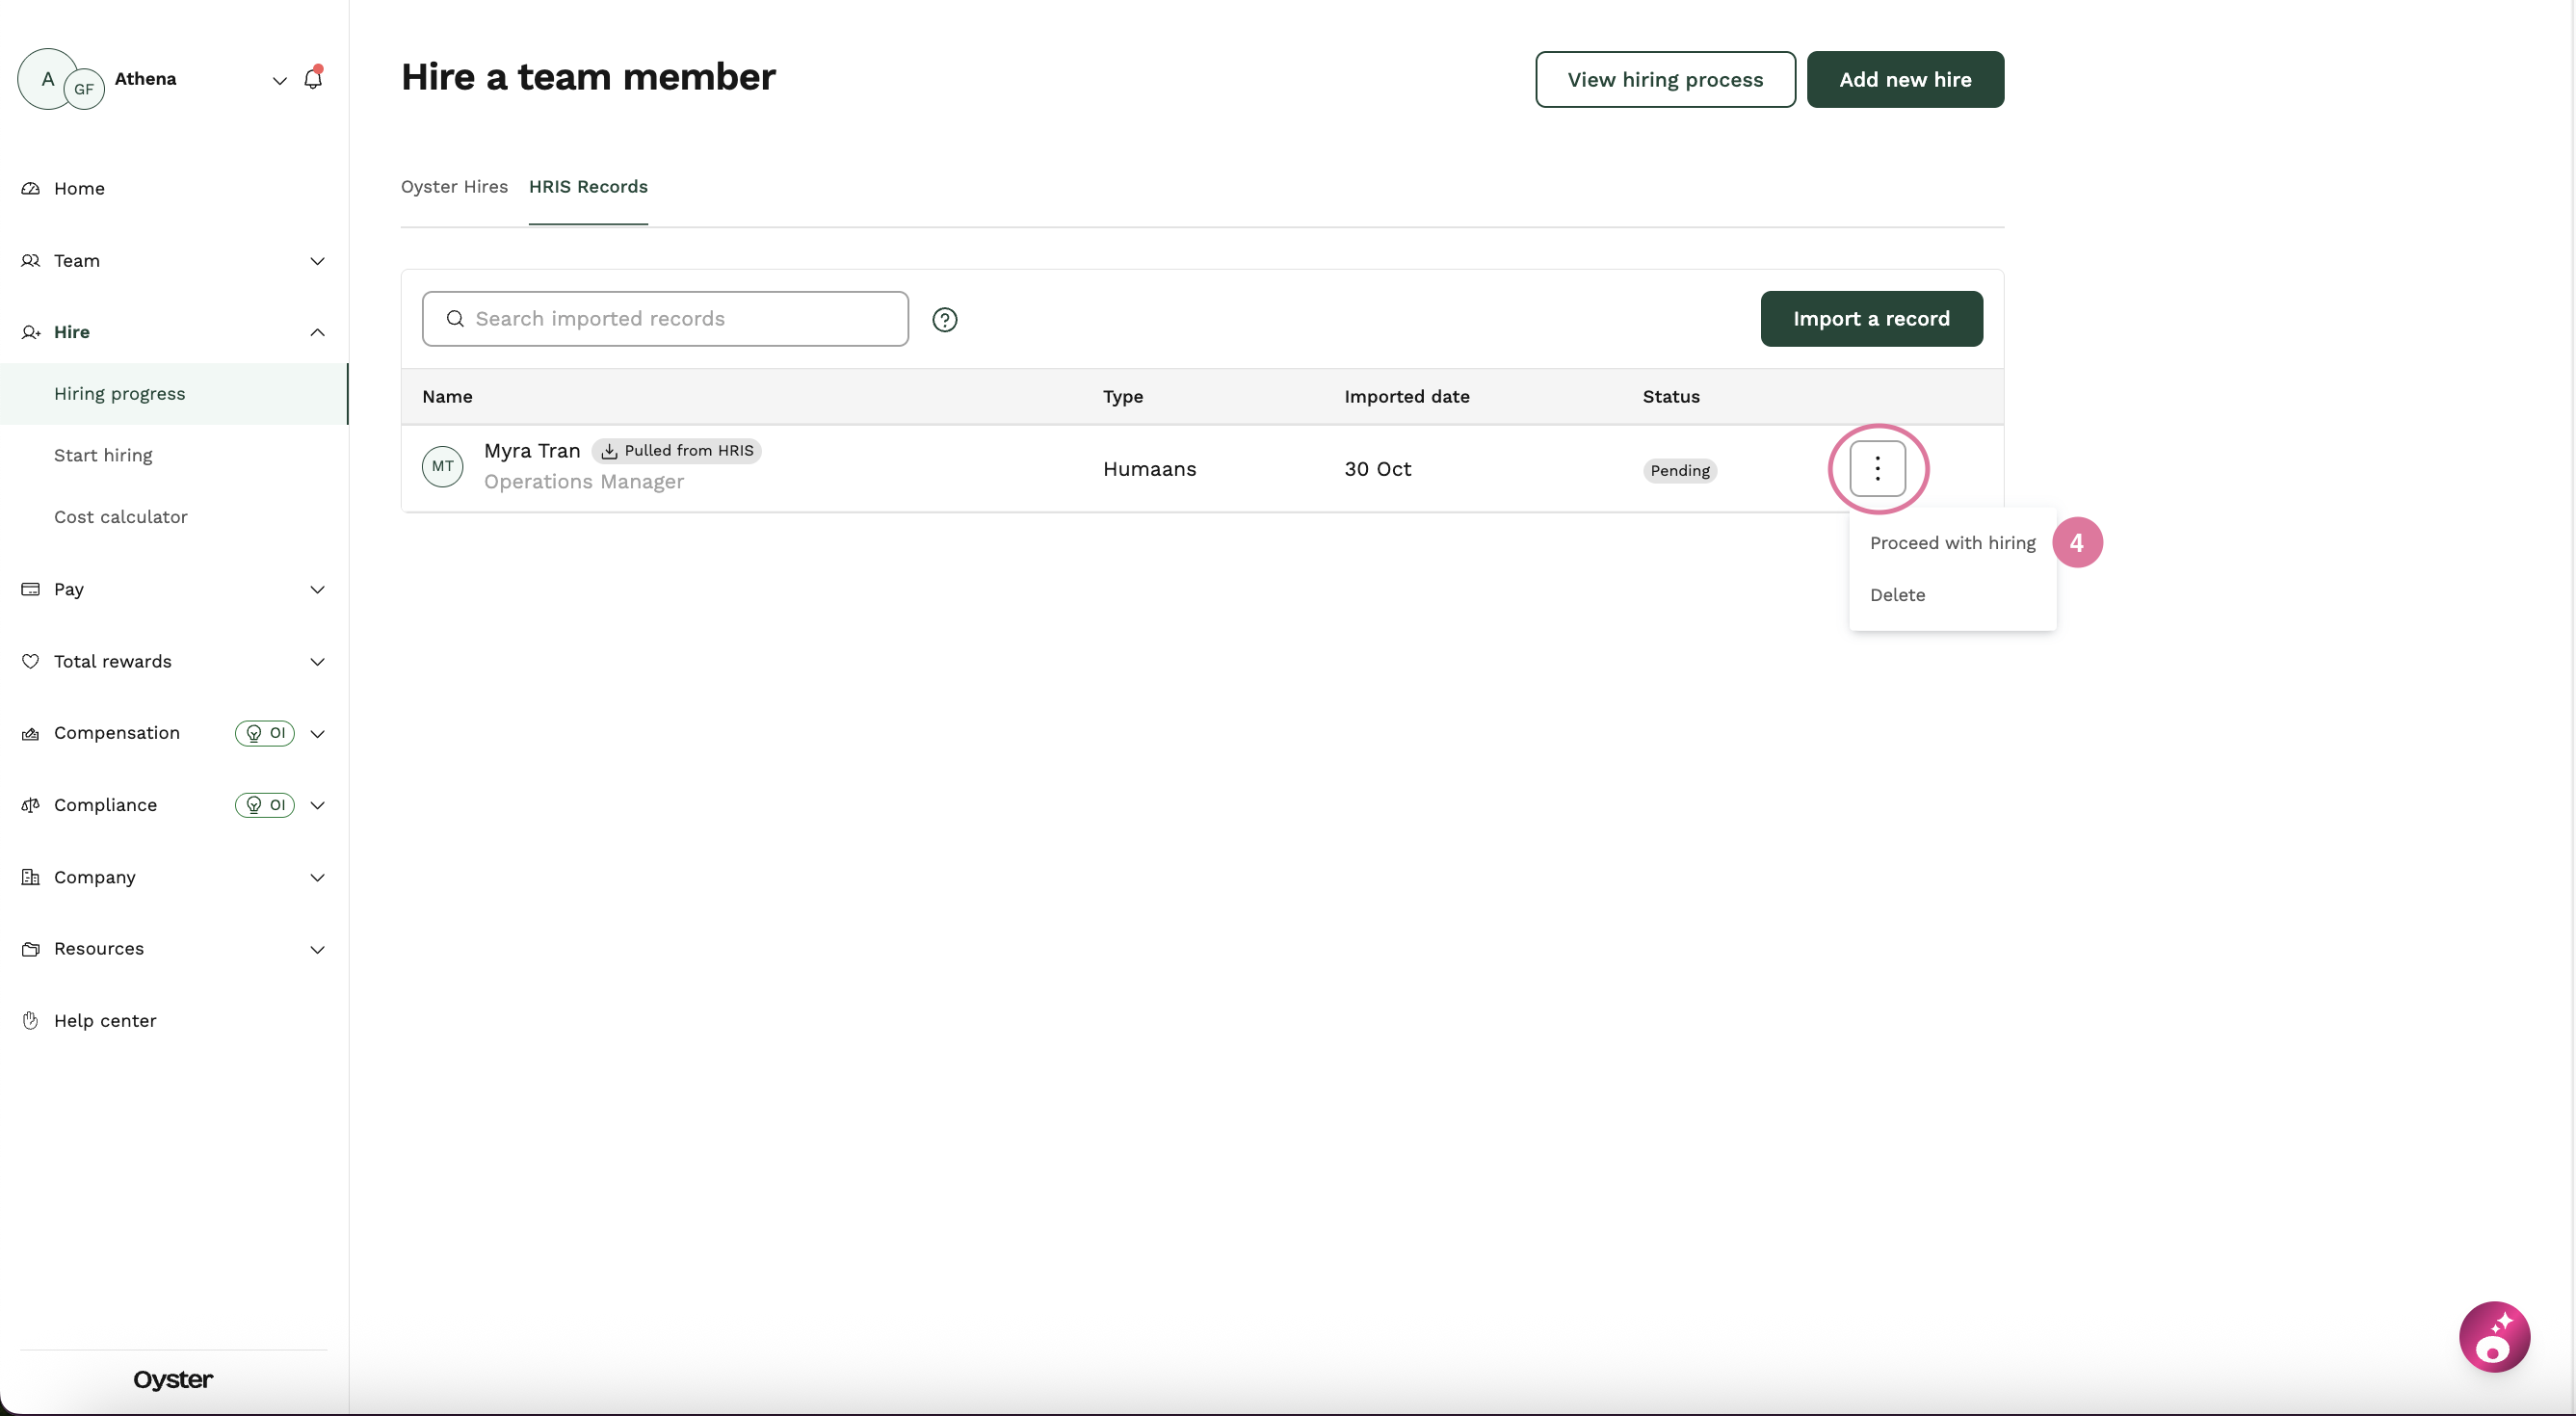Click the Company building icon
This screenshot has height=1416, width=2576.
(31, 877)
